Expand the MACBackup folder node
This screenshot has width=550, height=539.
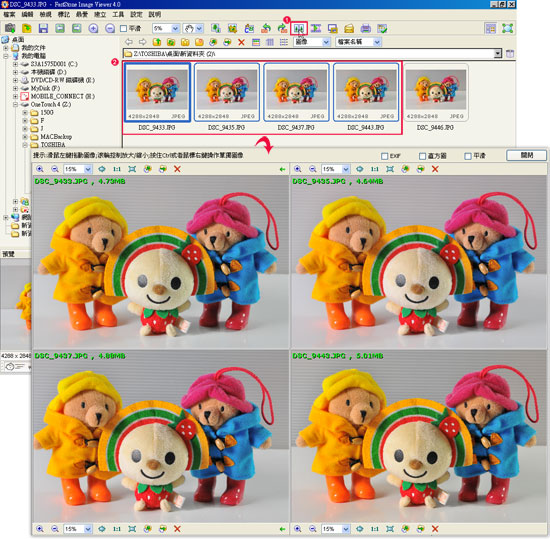point(25,137)
